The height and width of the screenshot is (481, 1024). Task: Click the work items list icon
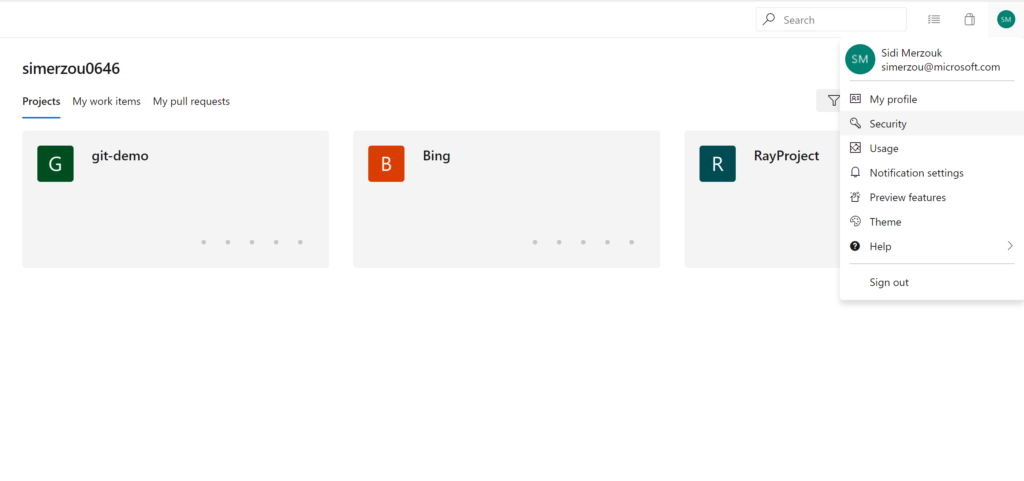click(x=934, y=19)
